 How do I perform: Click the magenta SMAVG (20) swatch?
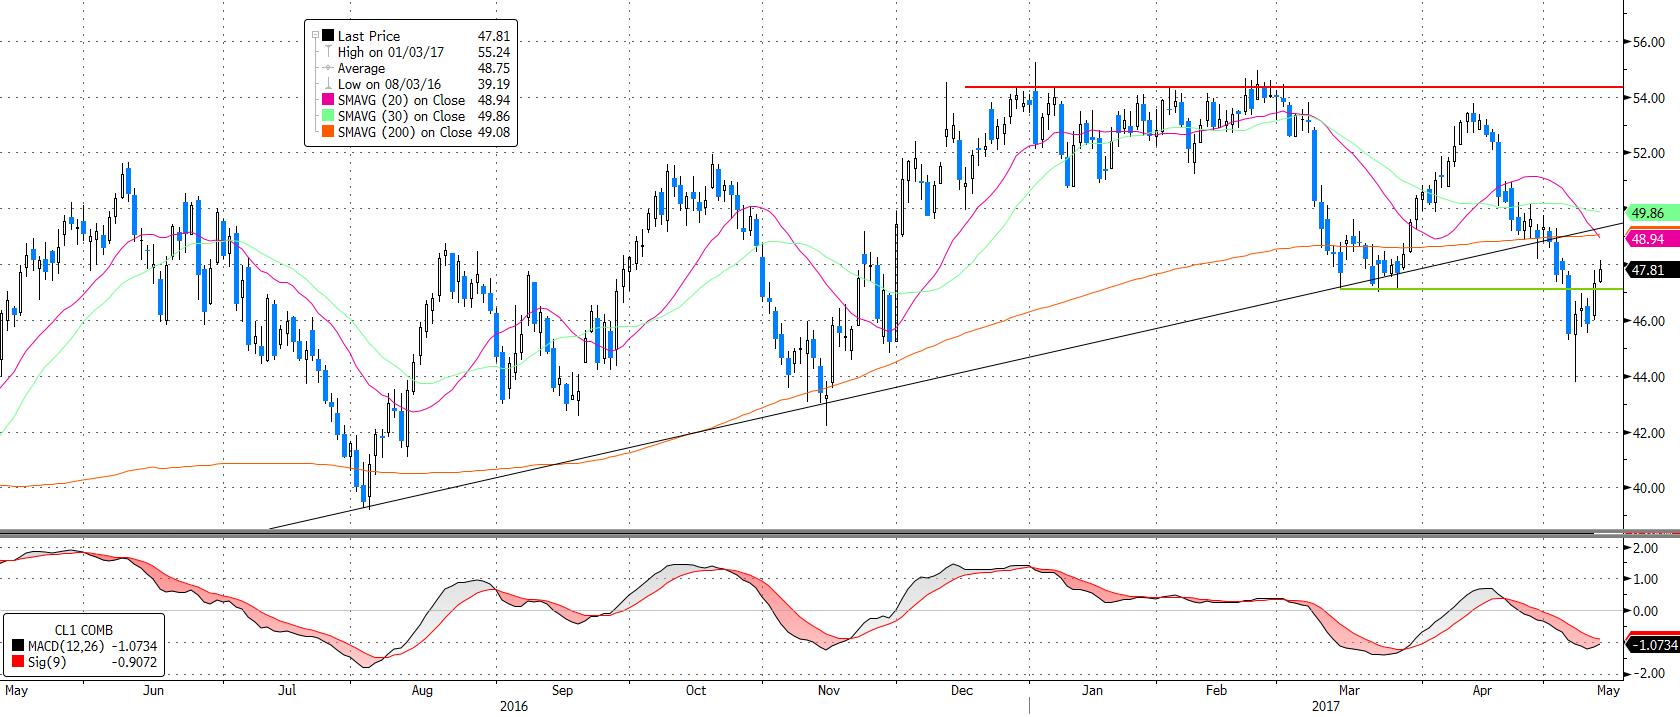328,100
